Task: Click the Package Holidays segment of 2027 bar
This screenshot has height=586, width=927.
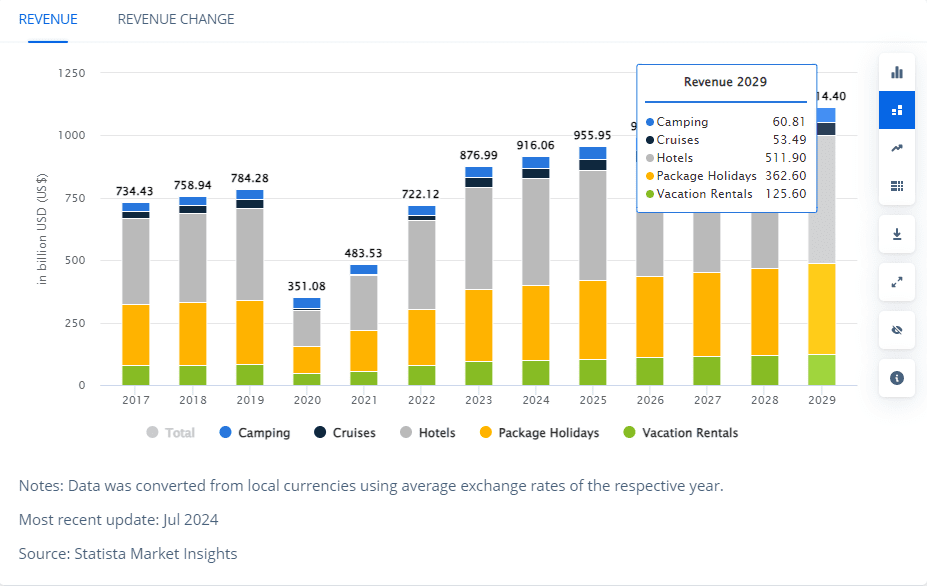Action: pos(707,315)
